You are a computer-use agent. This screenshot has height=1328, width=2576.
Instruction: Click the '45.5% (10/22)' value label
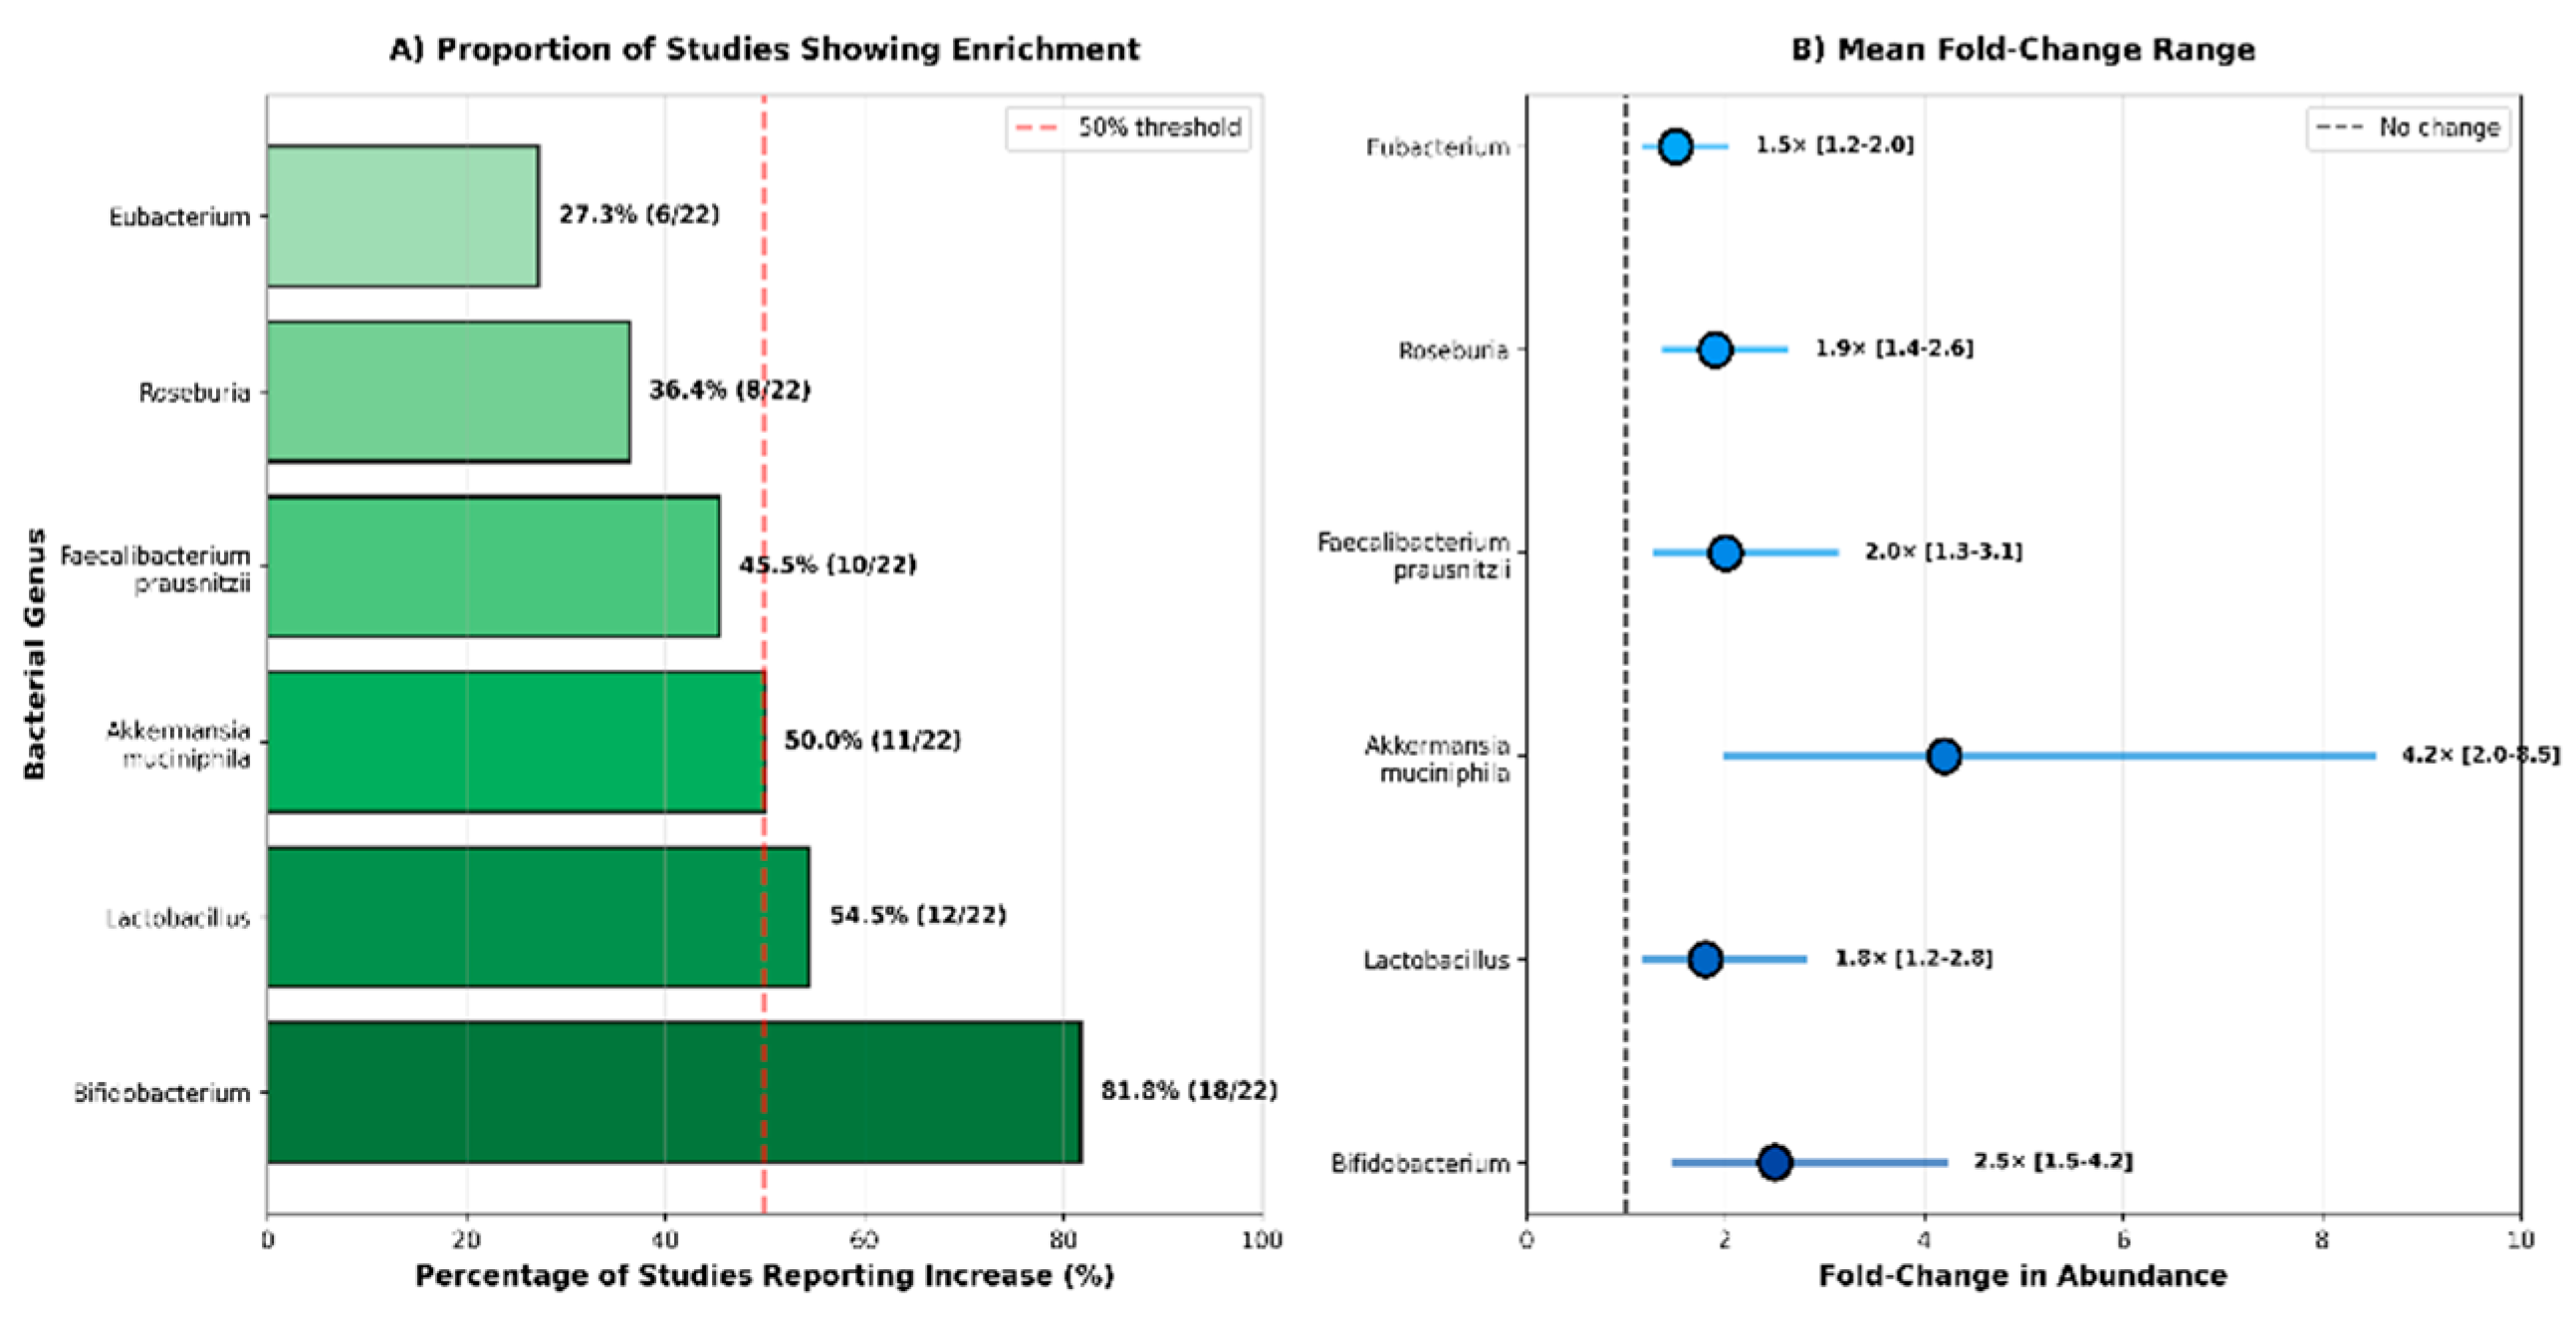[x=828, y=565]
